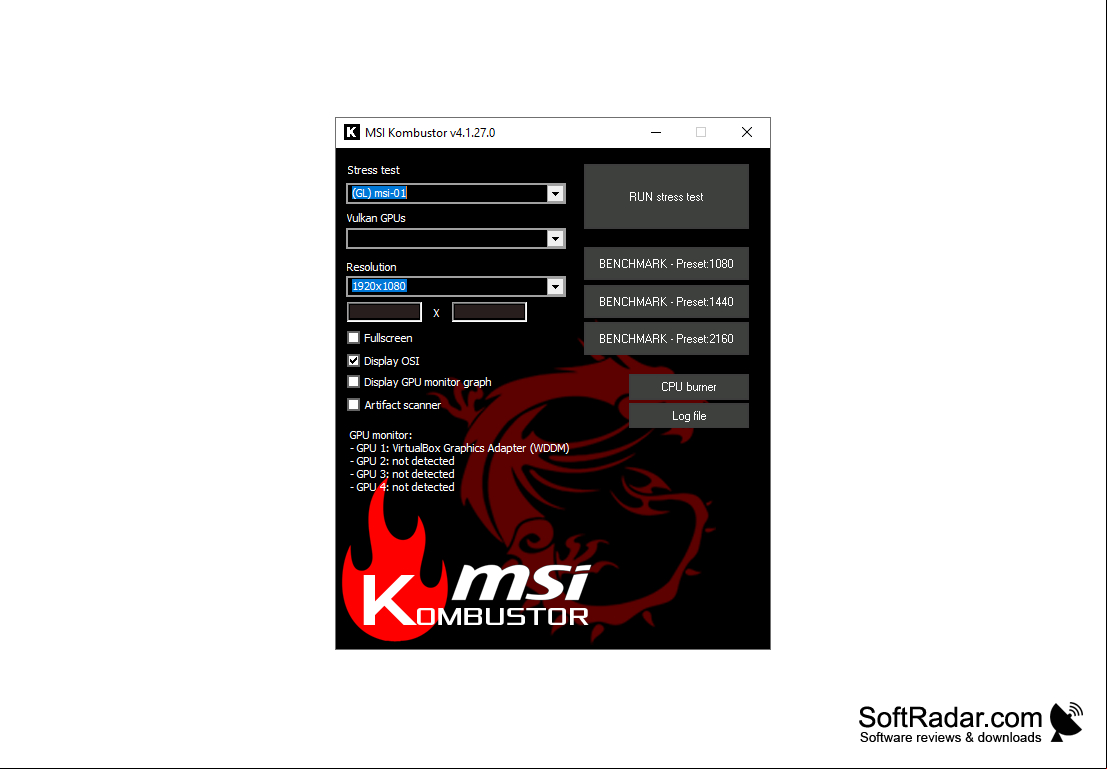The width and height of the screenshot is (1107, 769).
Task: Open the CPU burner
Action: (x=689, y=387)
